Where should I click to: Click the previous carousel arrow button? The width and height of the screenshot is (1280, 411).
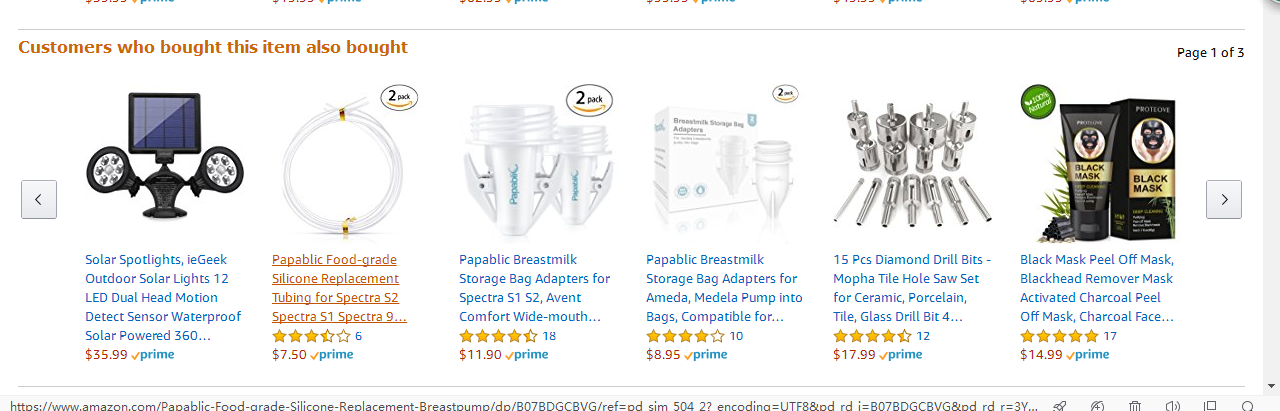pyautogui.click(x=39, y=199)
